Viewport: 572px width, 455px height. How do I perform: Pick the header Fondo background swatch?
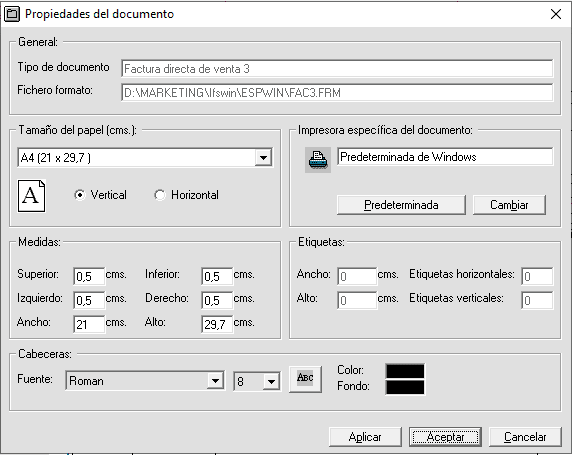coord(405,387)
